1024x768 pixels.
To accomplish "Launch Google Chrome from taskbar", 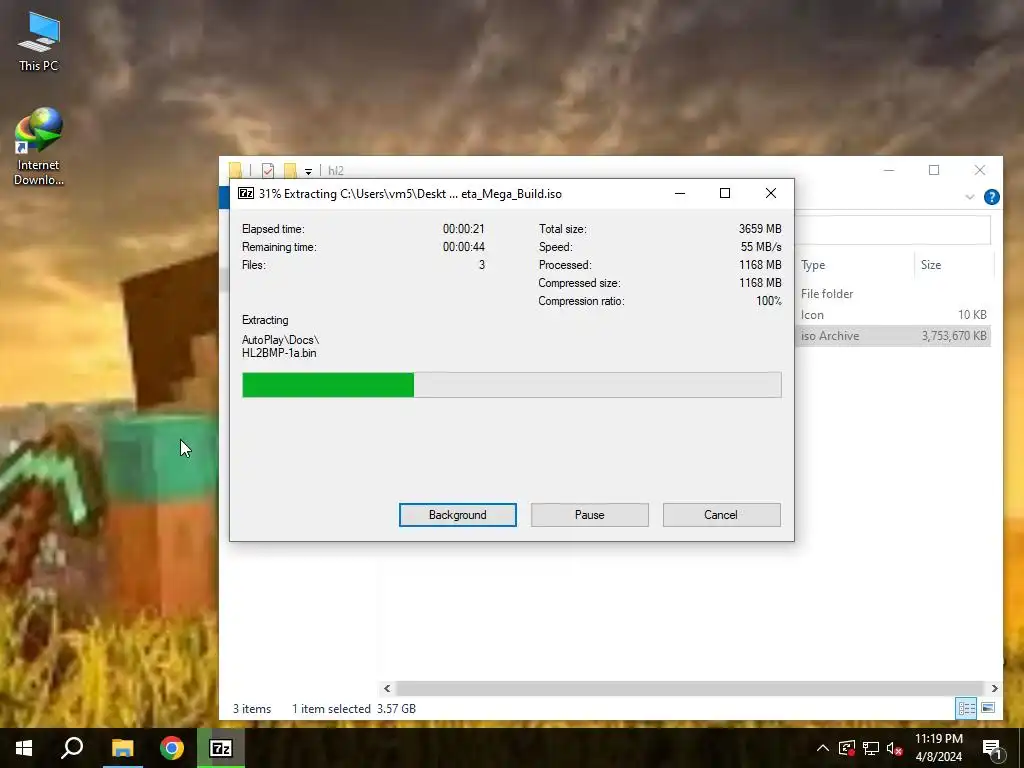I will 172,748.
